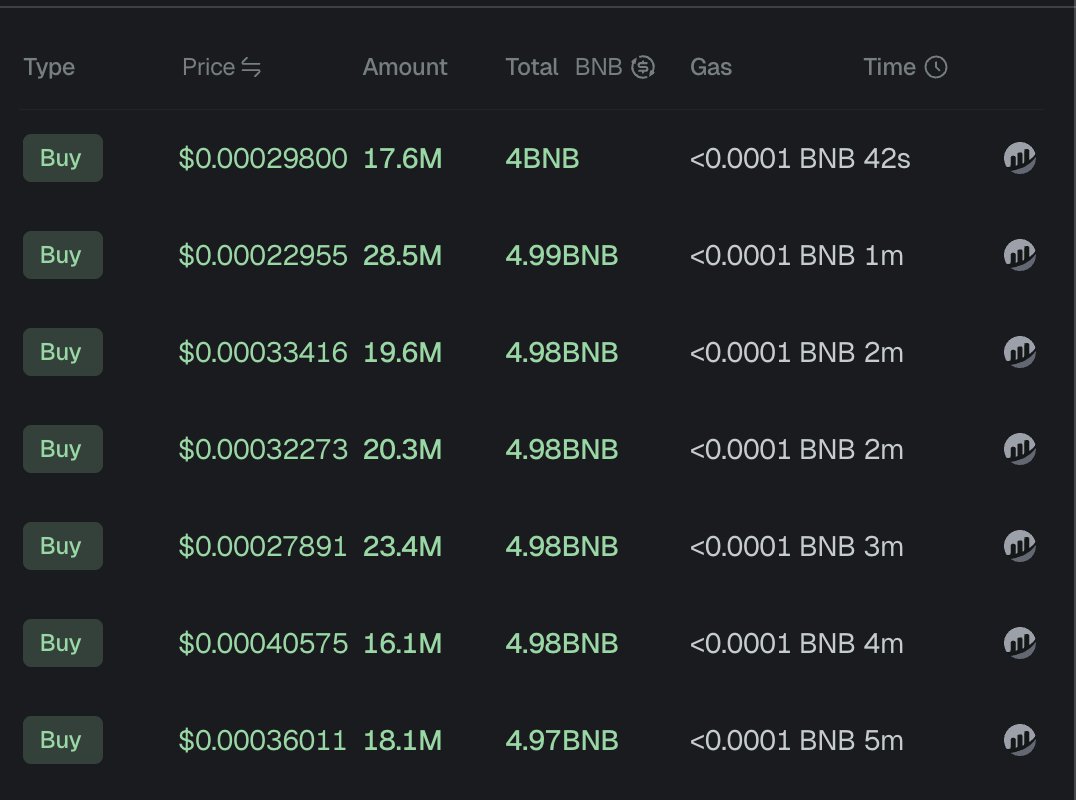Select price $0.00036011
Screen dimensions: 1076x800
(x=263, y=741)
